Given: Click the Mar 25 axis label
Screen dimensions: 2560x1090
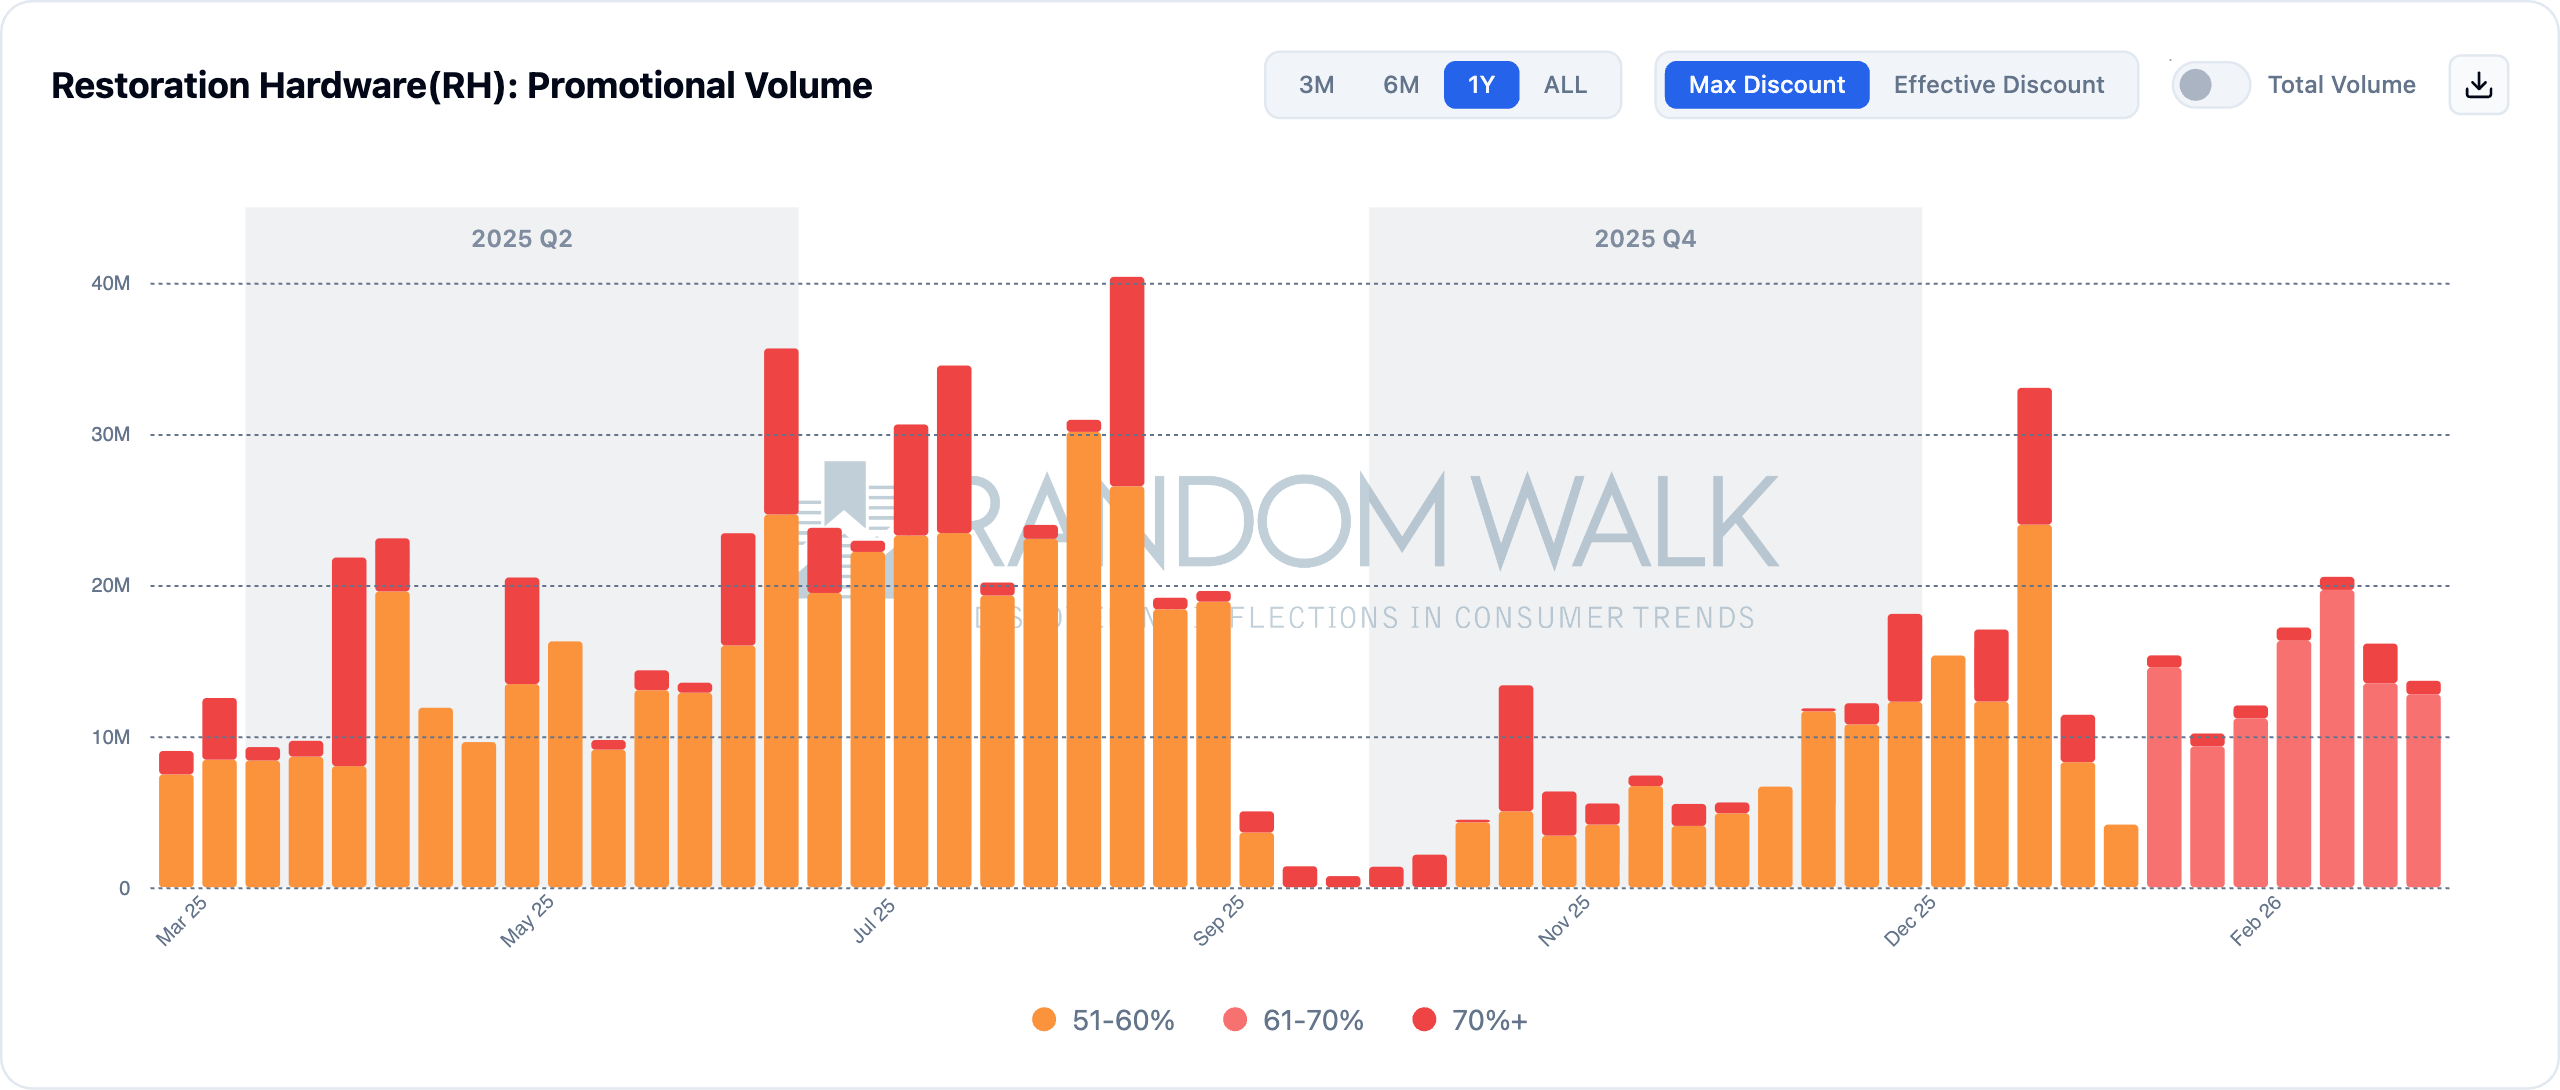Looking at the screenshot, I should (181, 920).
